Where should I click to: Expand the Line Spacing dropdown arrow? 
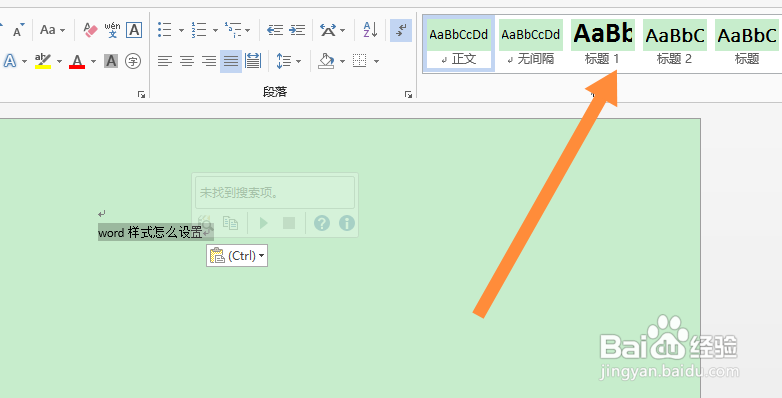[299, 62]
